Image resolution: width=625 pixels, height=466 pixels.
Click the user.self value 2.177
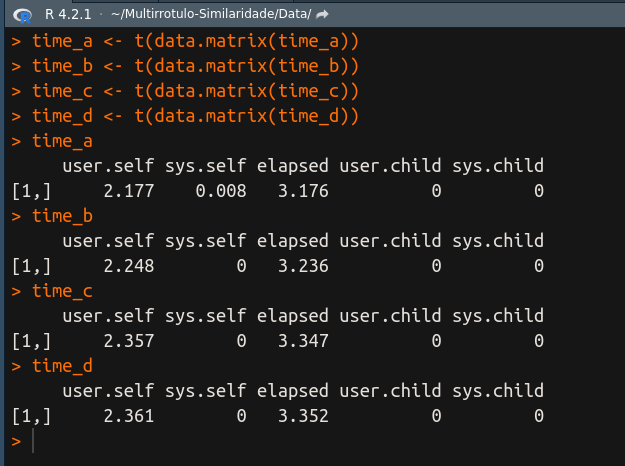pyautogui.click(x=129, y=191)
